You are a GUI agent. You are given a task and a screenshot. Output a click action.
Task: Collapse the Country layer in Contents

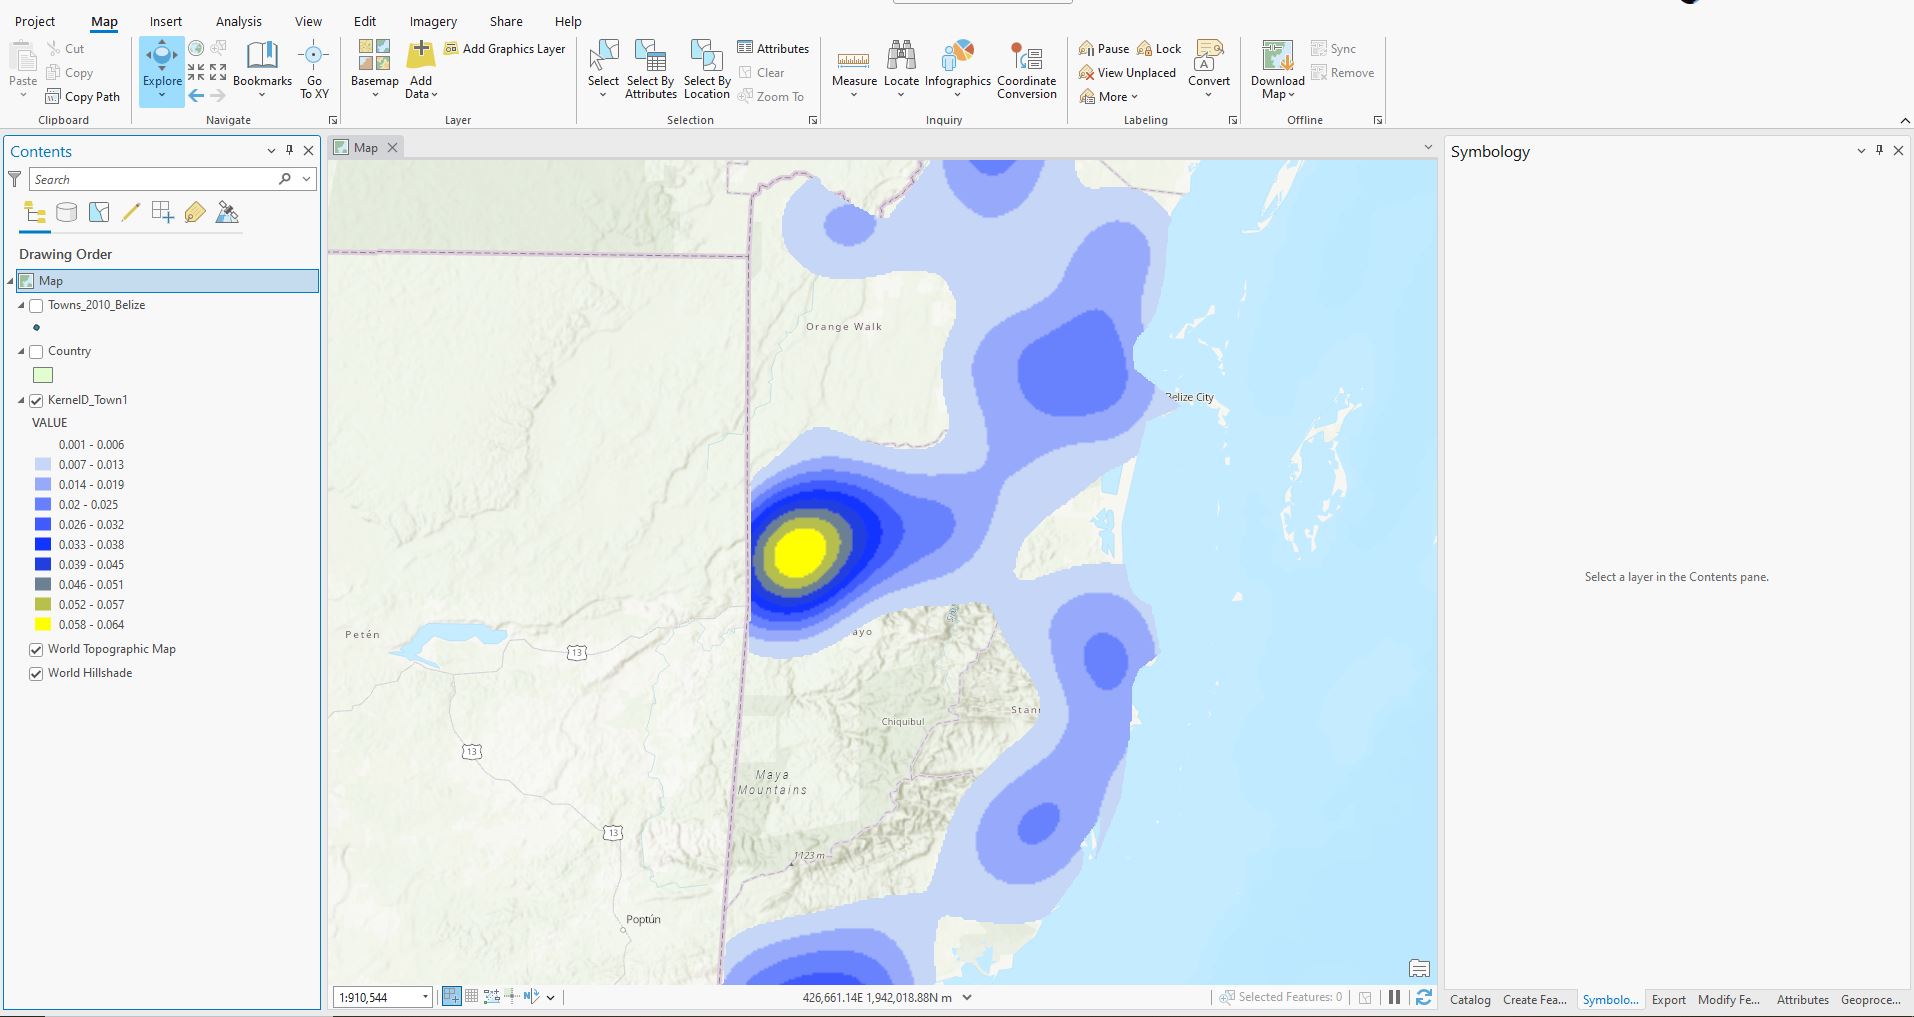[x=20, y=351]
